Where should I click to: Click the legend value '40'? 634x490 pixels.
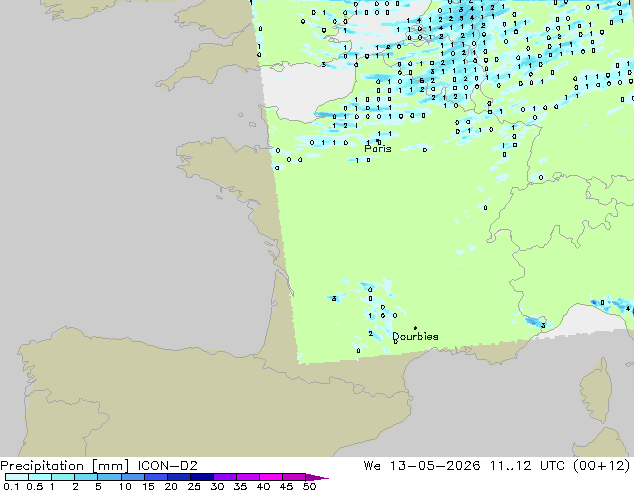pos(263,486)
